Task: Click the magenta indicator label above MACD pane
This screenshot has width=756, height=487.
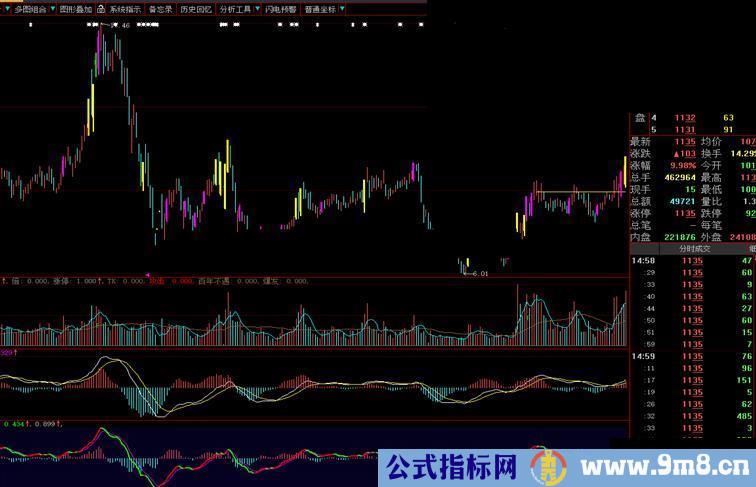Action: (7, 353)
